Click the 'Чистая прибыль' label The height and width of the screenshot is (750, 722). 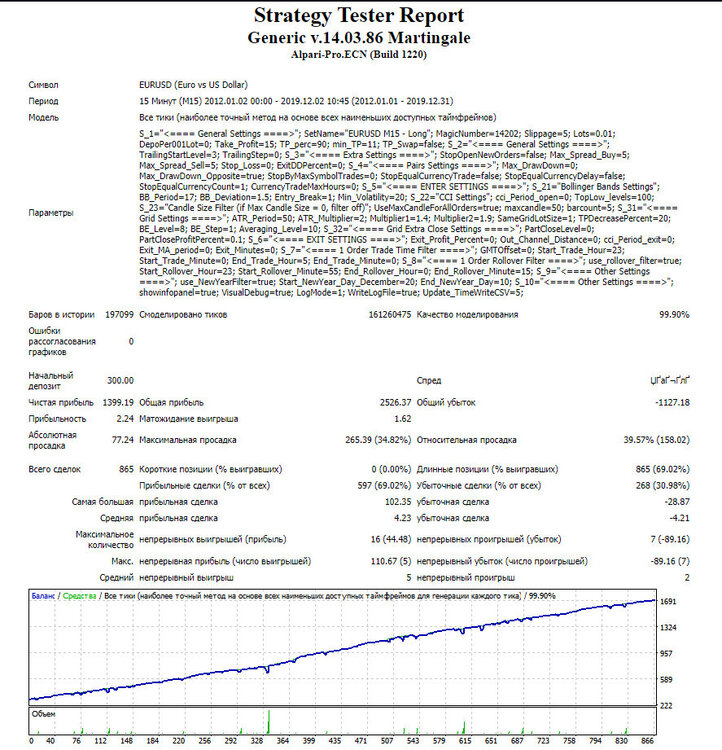click(x=61, y=402)
